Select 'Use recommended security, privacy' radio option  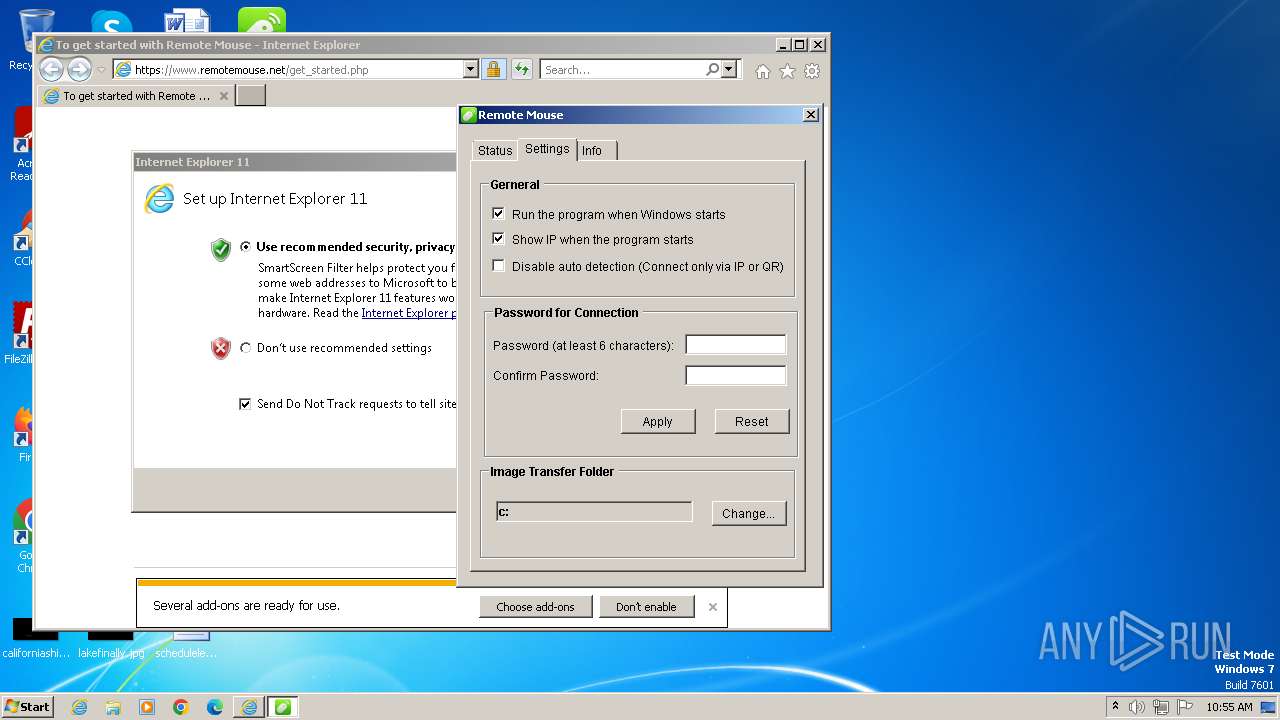(246, 246)
